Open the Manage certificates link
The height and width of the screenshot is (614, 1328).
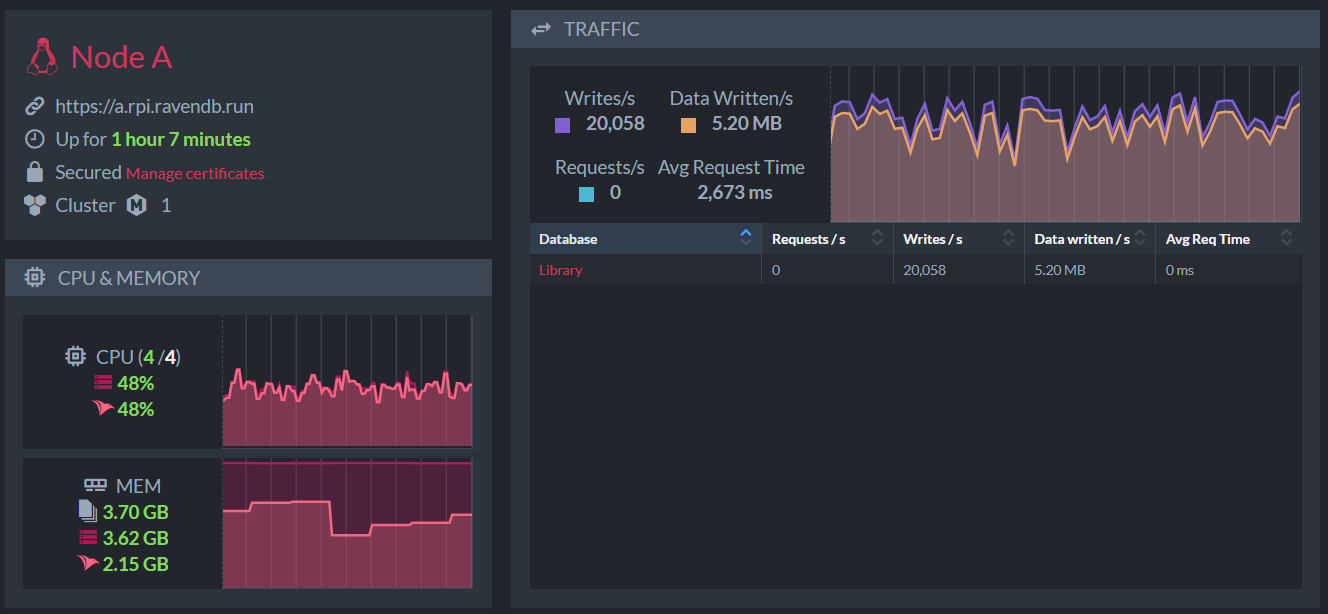(195, 173)
